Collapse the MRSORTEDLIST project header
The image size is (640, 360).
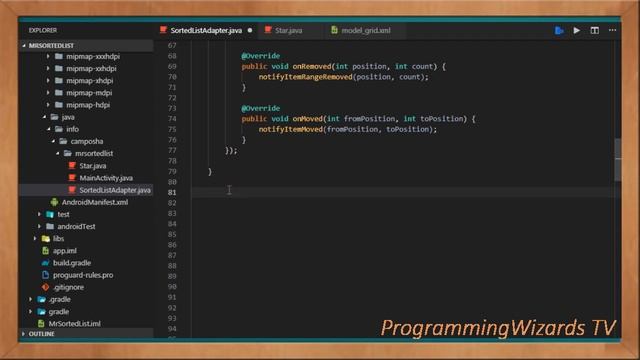[87, 45]
